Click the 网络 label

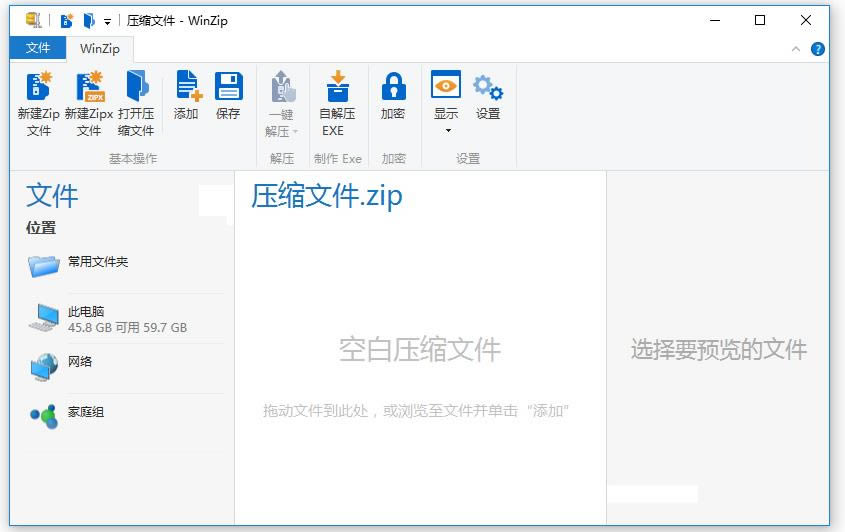click(80, 361)
